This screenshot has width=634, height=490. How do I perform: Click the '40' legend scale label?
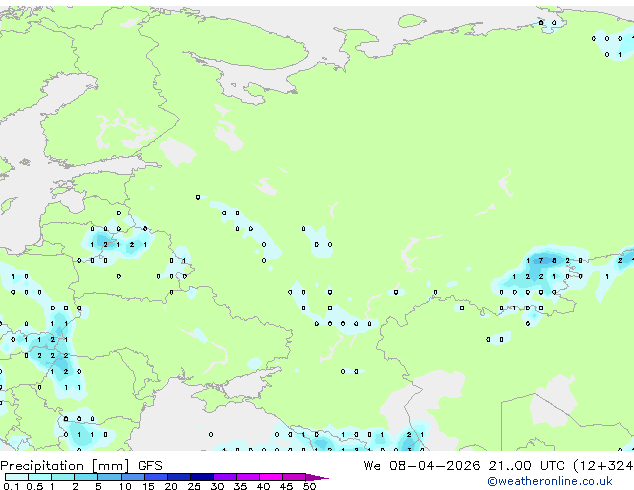pos(264,486)
